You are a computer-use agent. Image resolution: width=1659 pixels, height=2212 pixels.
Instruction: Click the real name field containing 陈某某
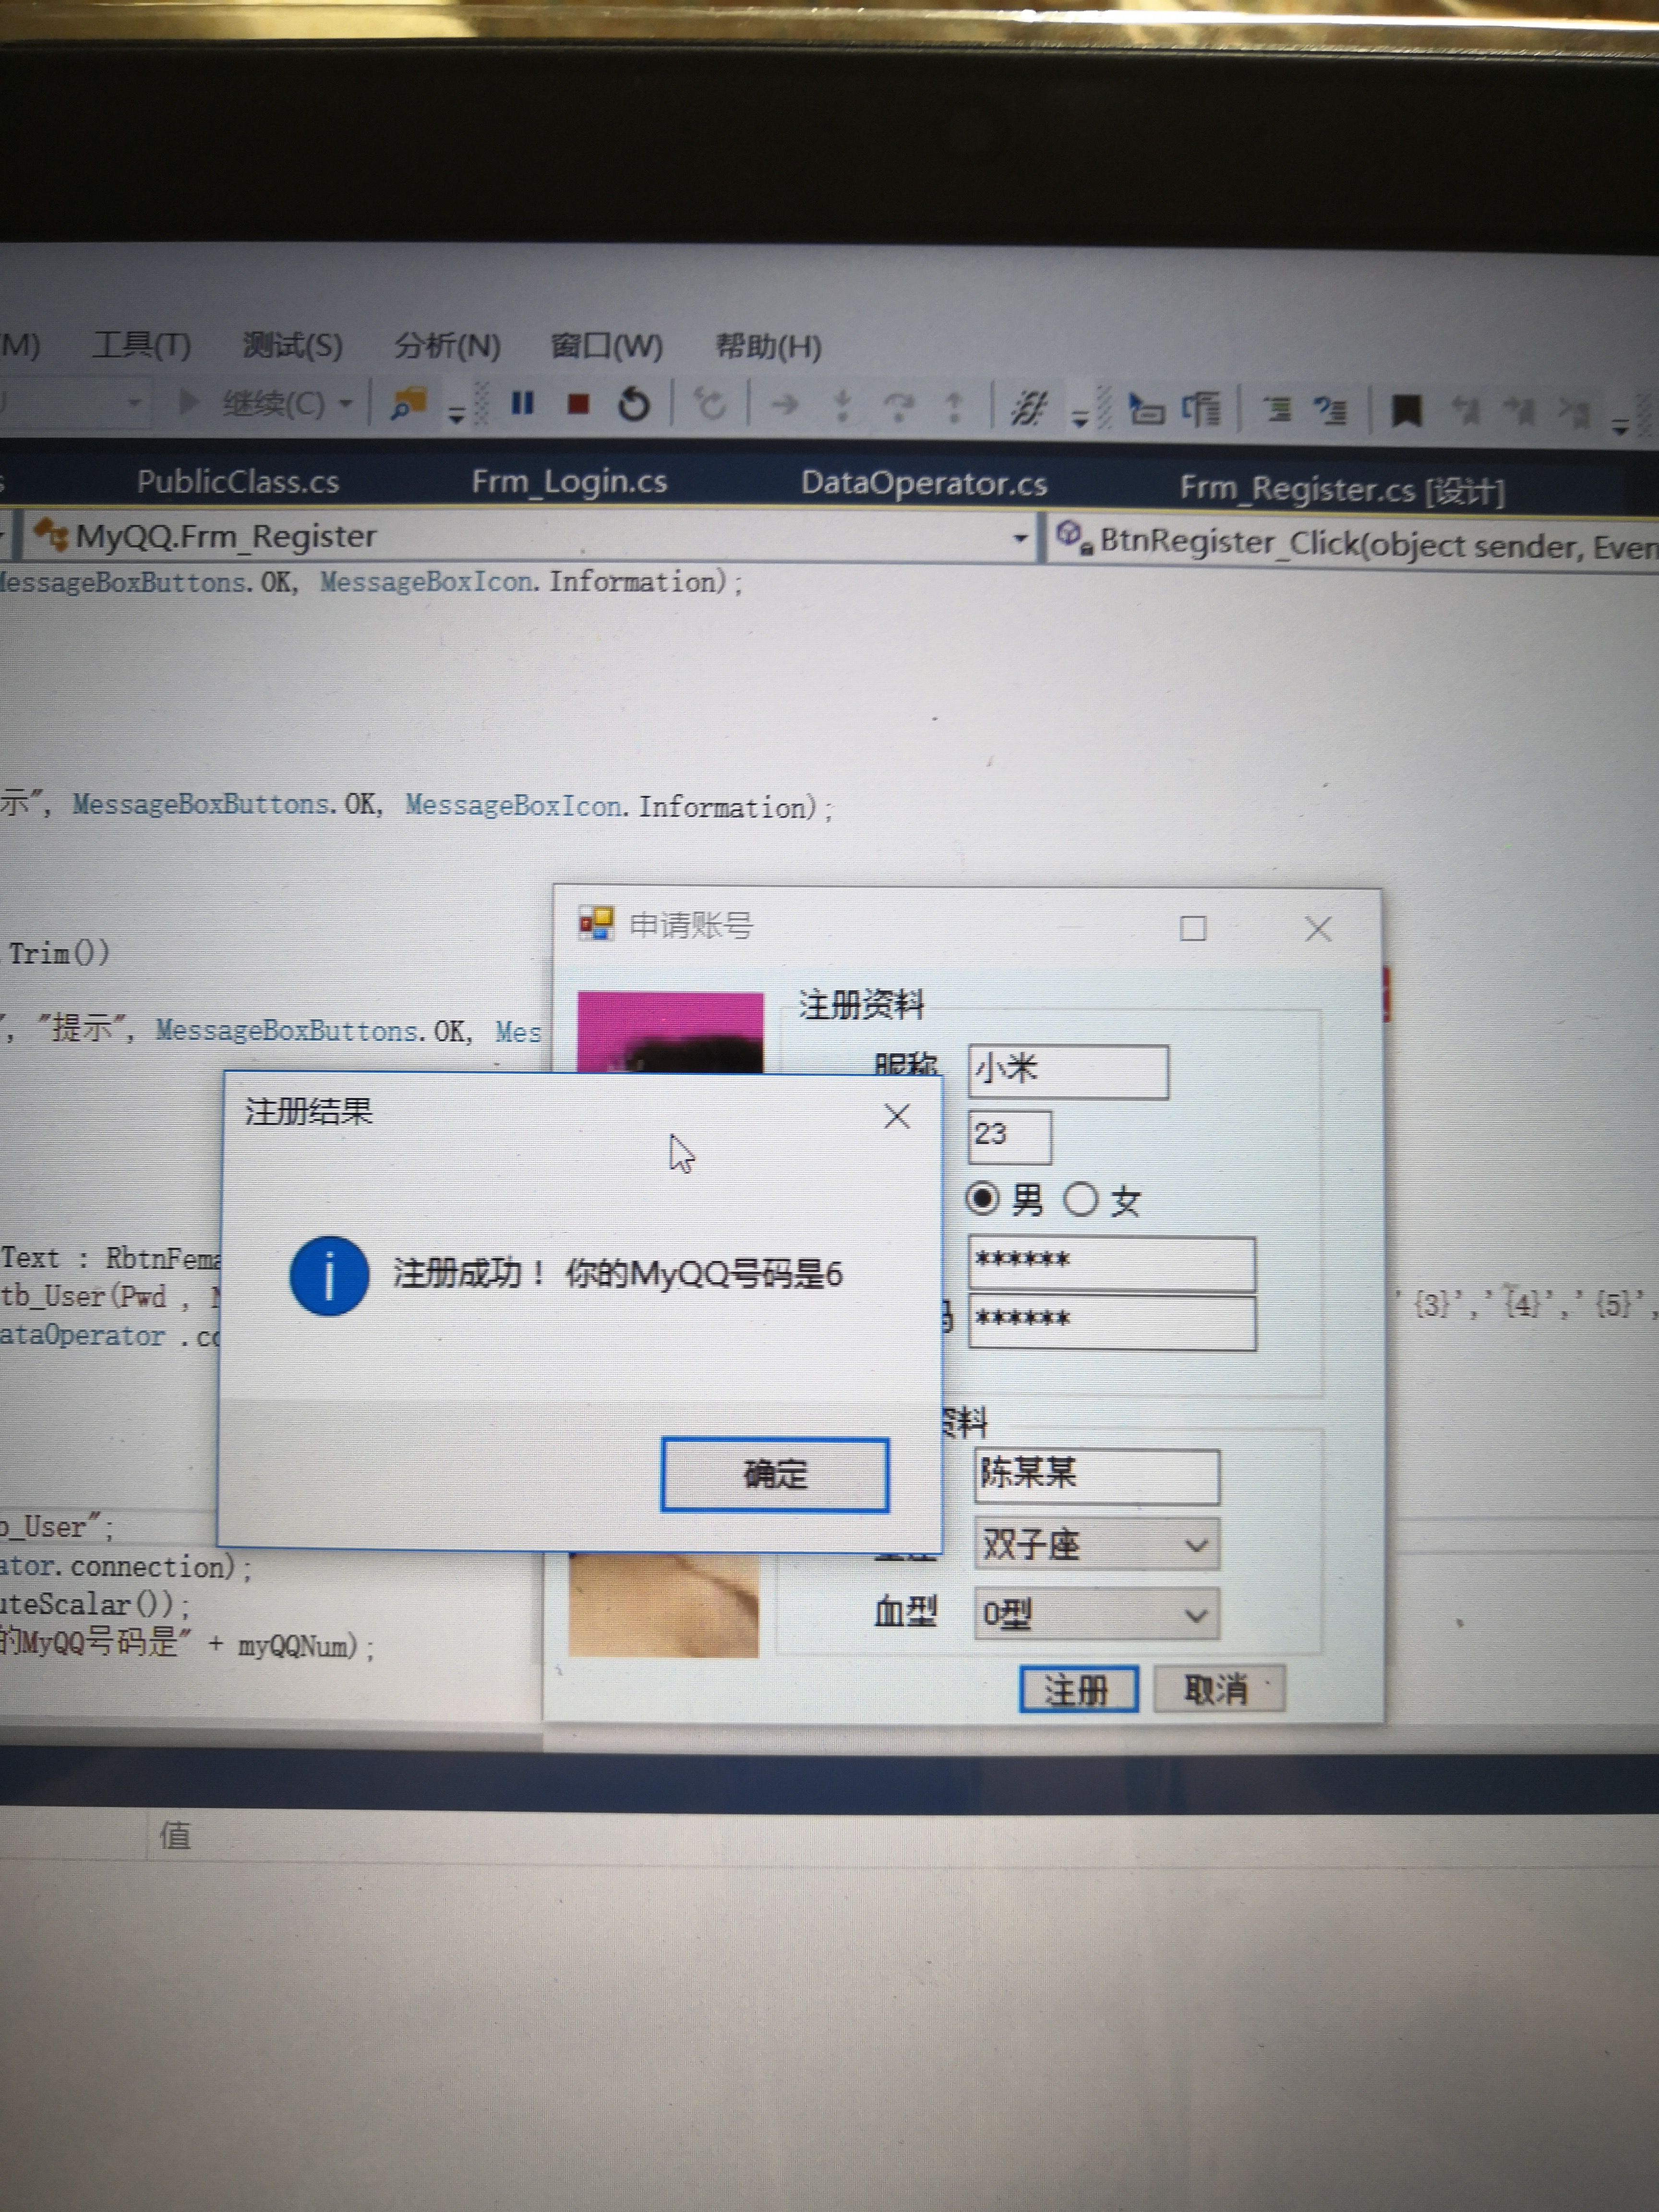pos(1097,1476)
